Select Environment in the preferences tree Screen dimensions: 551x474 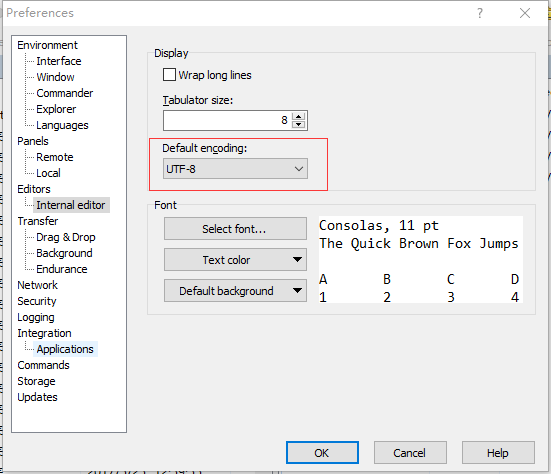(47, 45)
